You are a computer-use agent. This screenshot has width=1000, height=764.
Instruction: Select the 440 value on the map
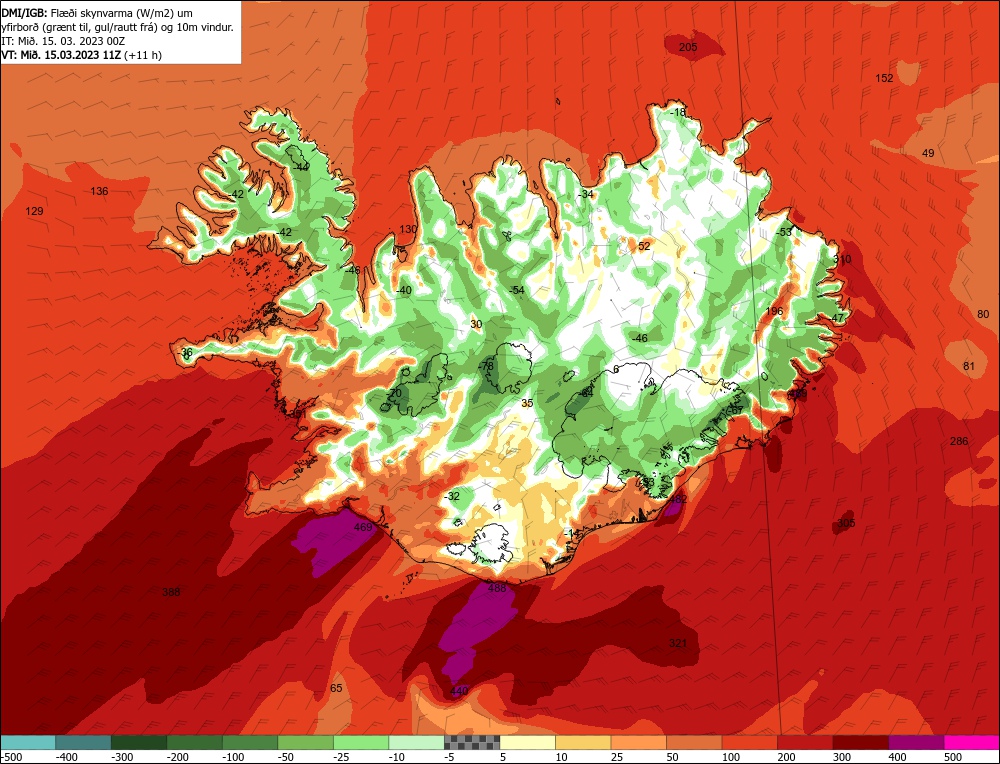pyautogui.click(x=459, y=691)
